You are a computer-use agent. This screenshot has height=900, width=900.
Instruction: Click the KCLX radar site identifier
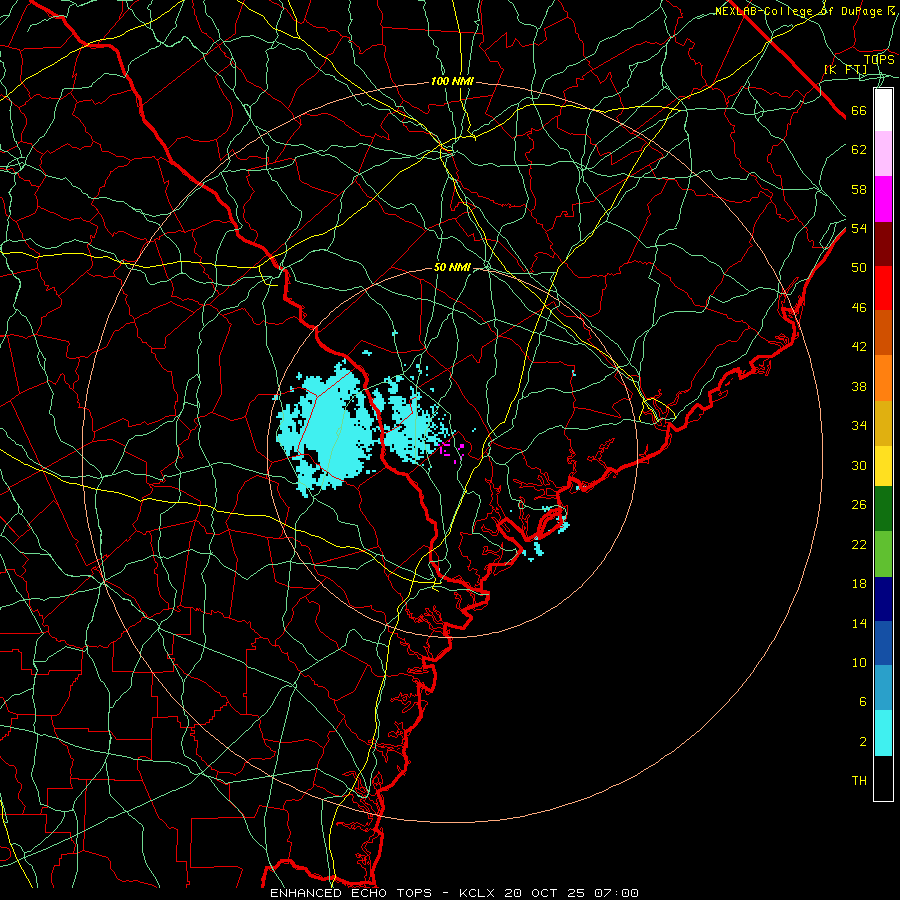coord(479,893)
